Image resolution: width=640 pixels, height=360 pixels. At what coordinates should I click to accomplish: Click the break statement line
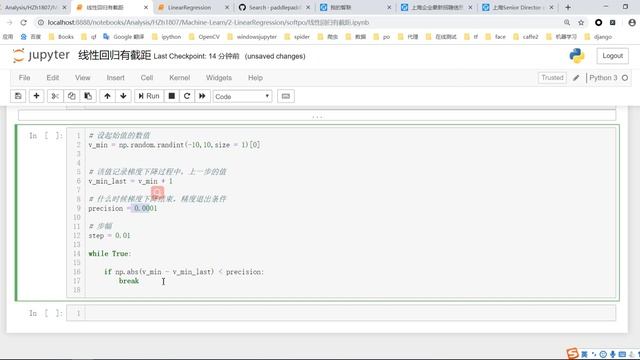129,281
